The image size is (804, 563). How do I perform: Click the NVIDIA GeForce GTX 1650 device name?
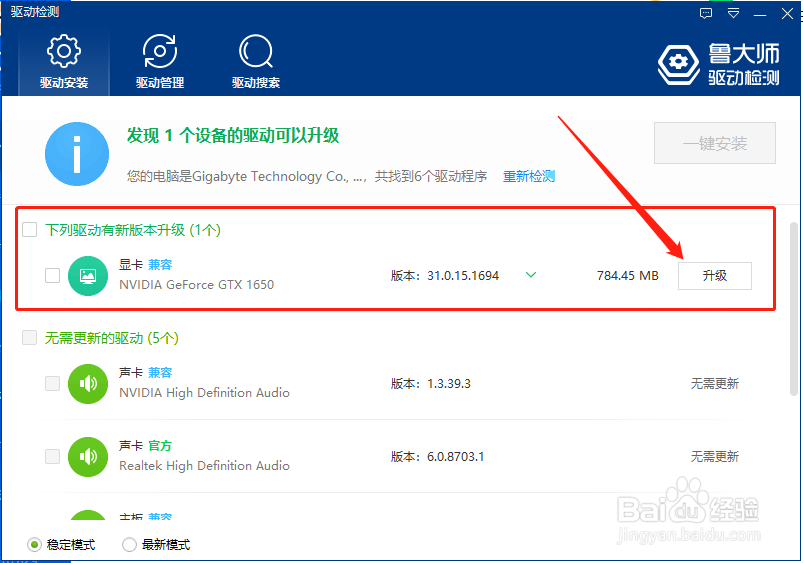196,285
